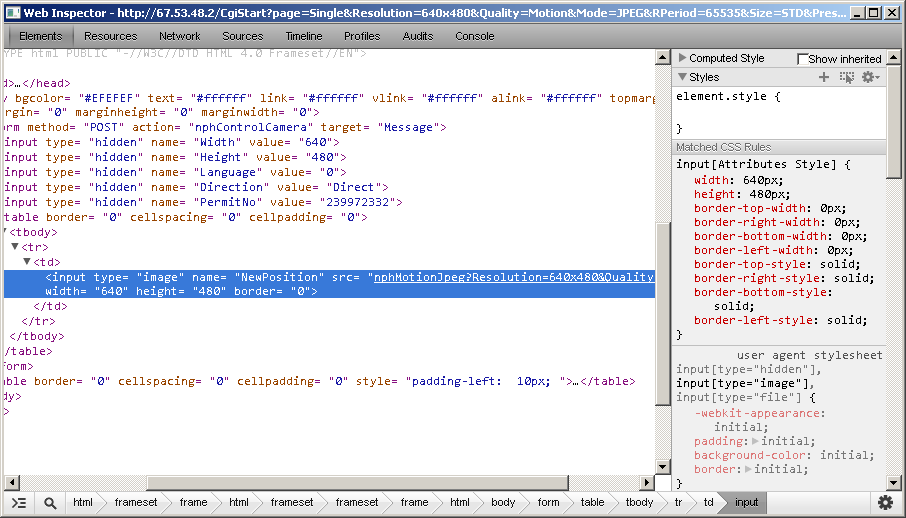Click the element.style rule block
The image size is (906, 518).
click(778, 112)
